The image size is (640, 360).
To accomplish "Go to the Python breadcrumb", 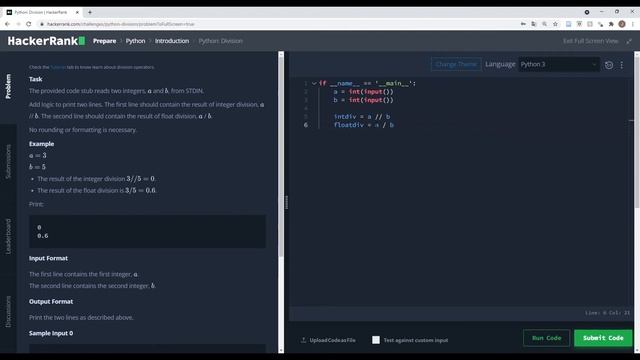I will click(x=135, y=41).
